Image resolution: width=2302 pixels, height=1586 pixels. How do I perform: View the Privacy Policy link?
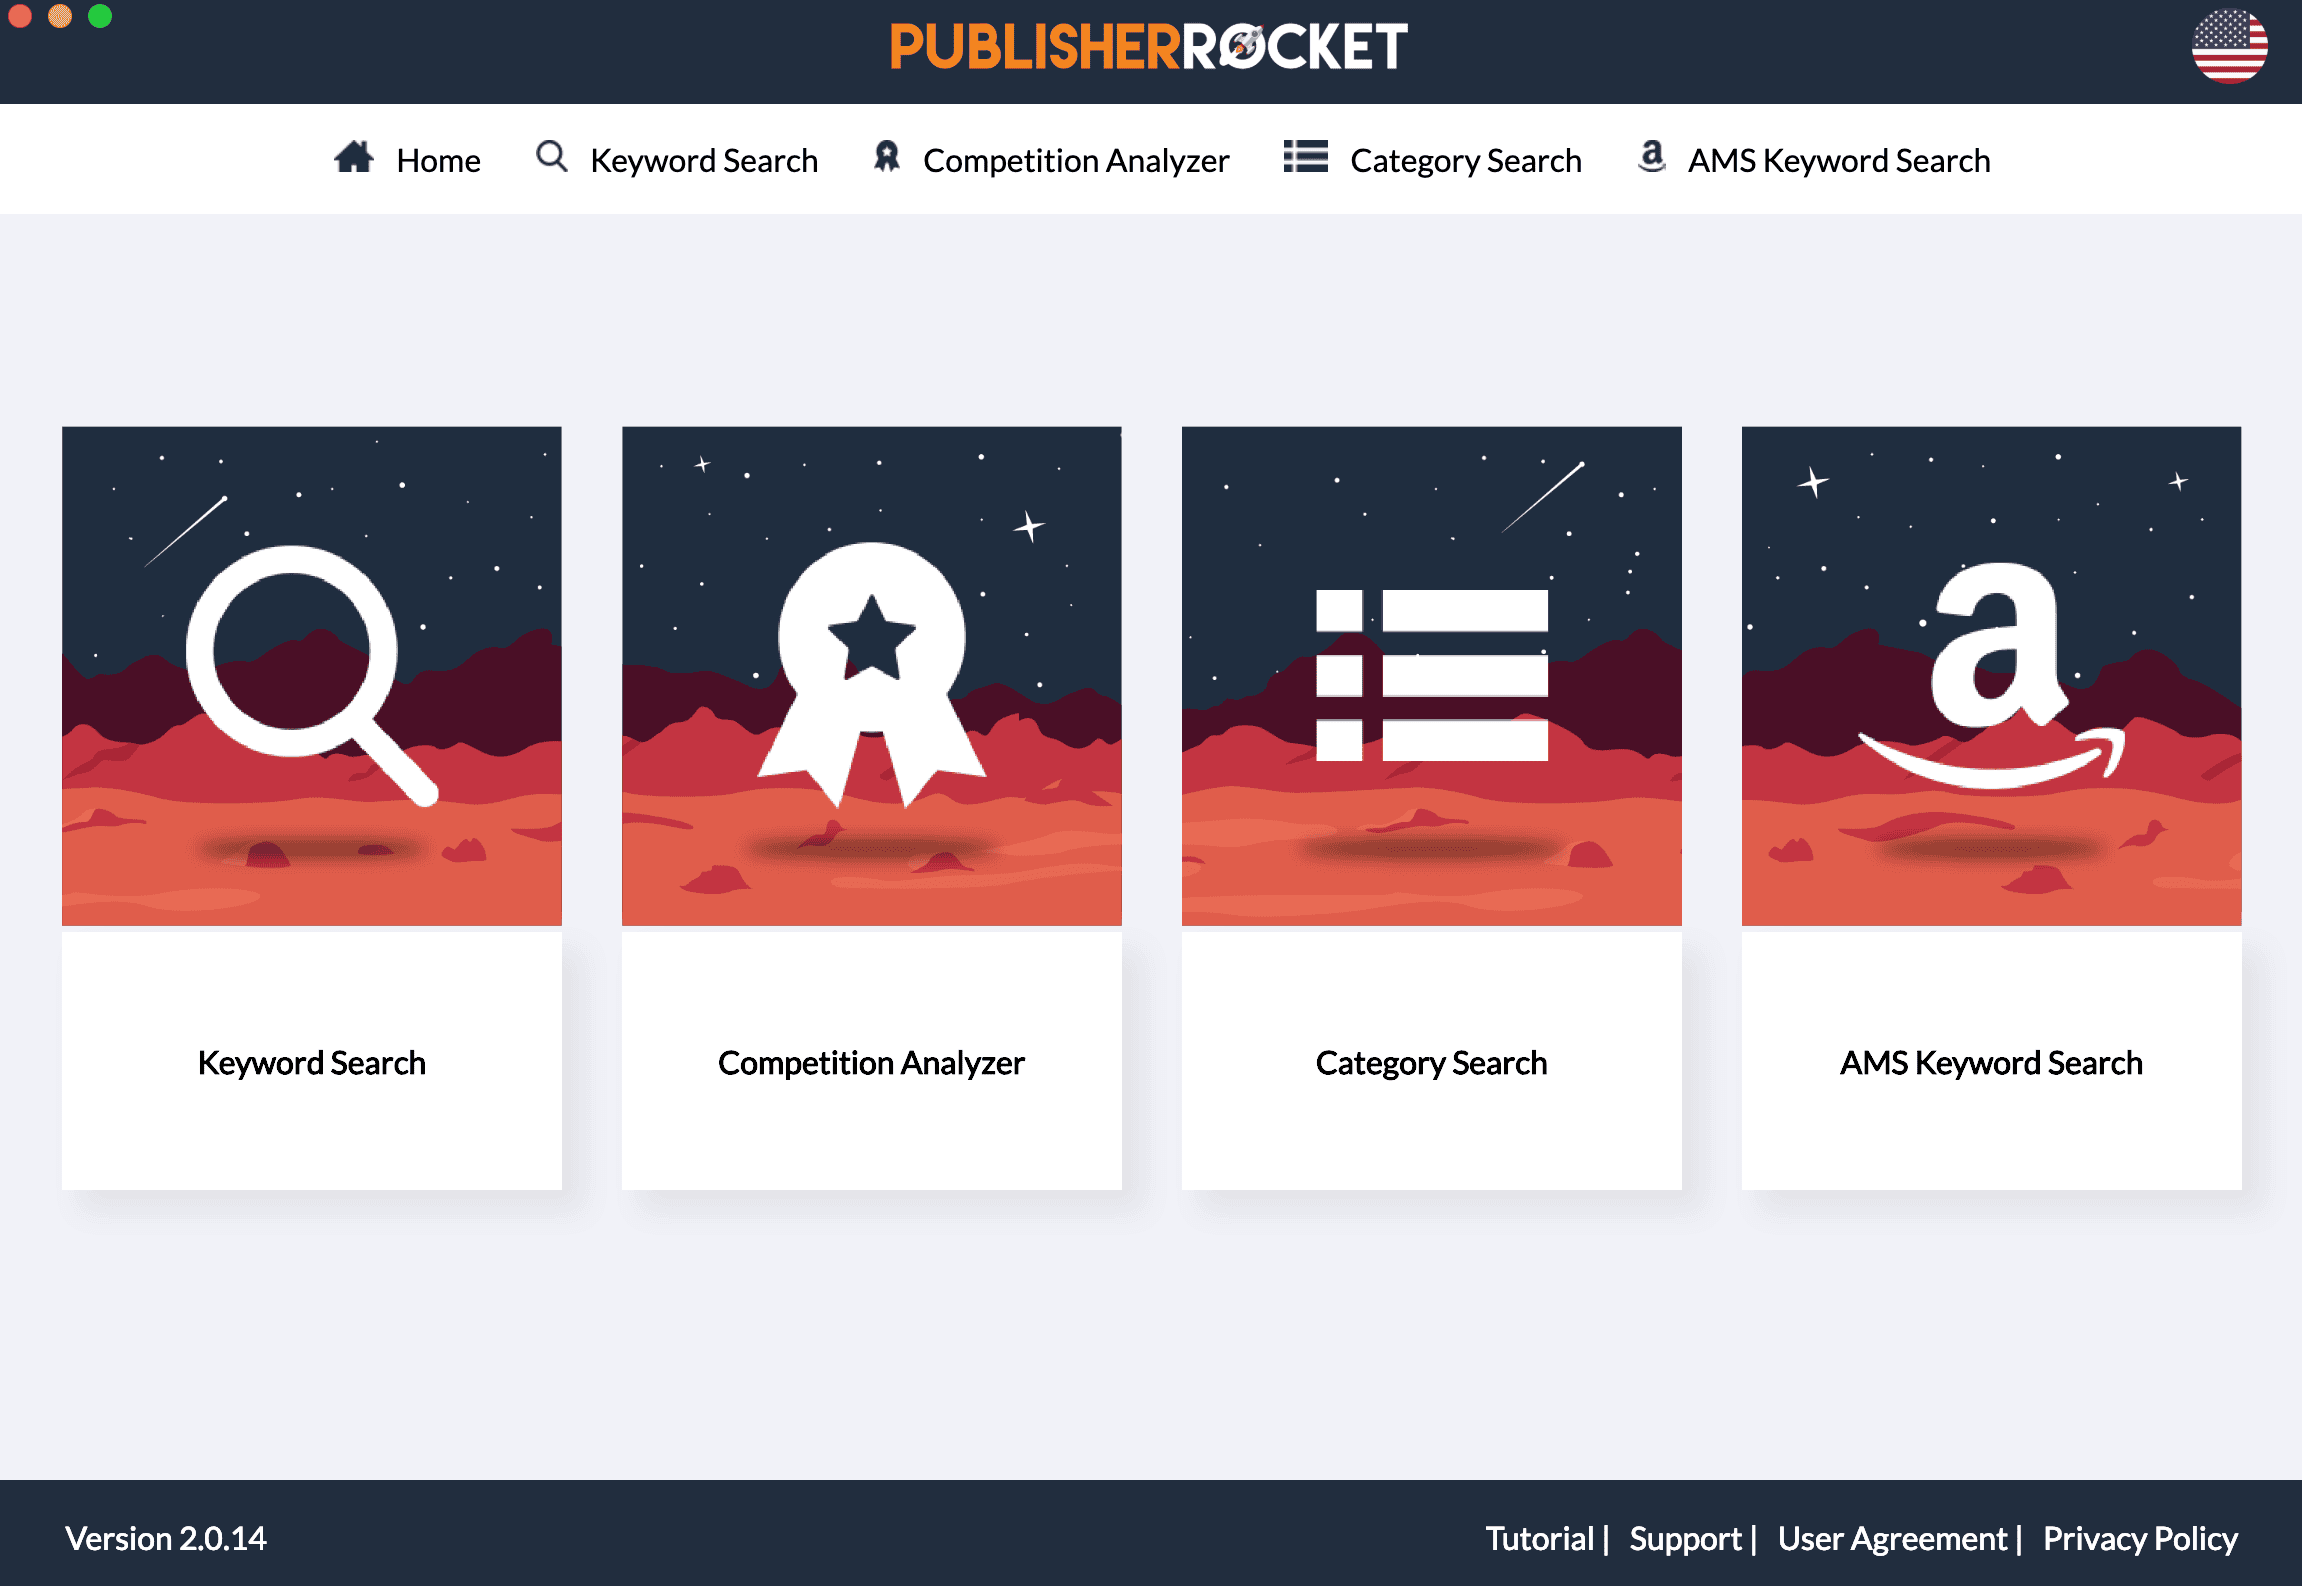pos(2140,1538)
